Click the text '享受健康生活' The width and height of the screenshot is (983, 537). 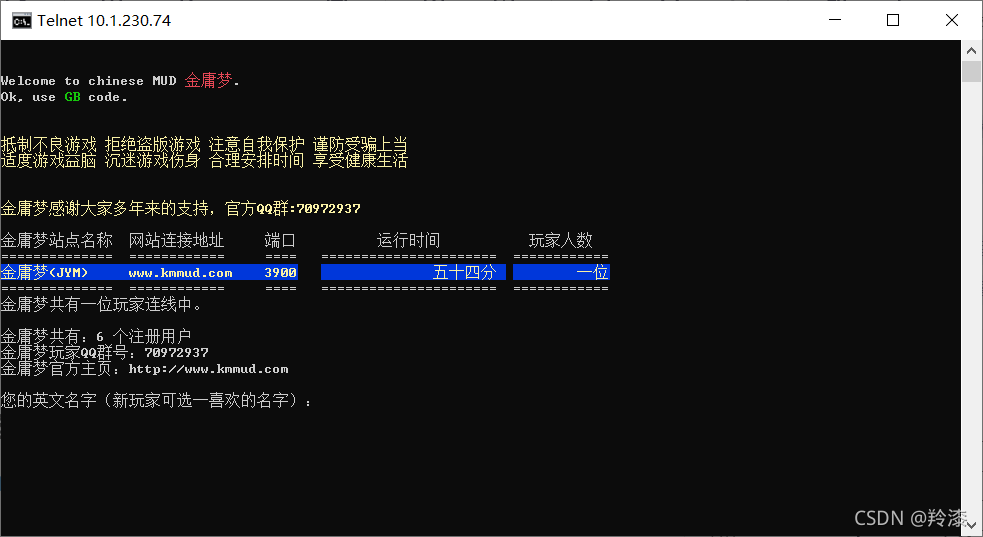click(x=360, y=160)
